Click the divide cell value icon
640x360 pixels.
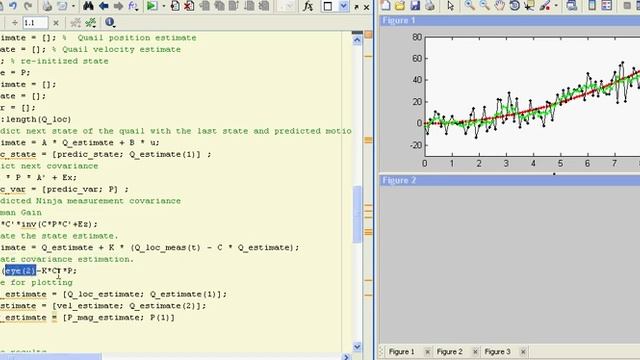click(x=15, y=23)
